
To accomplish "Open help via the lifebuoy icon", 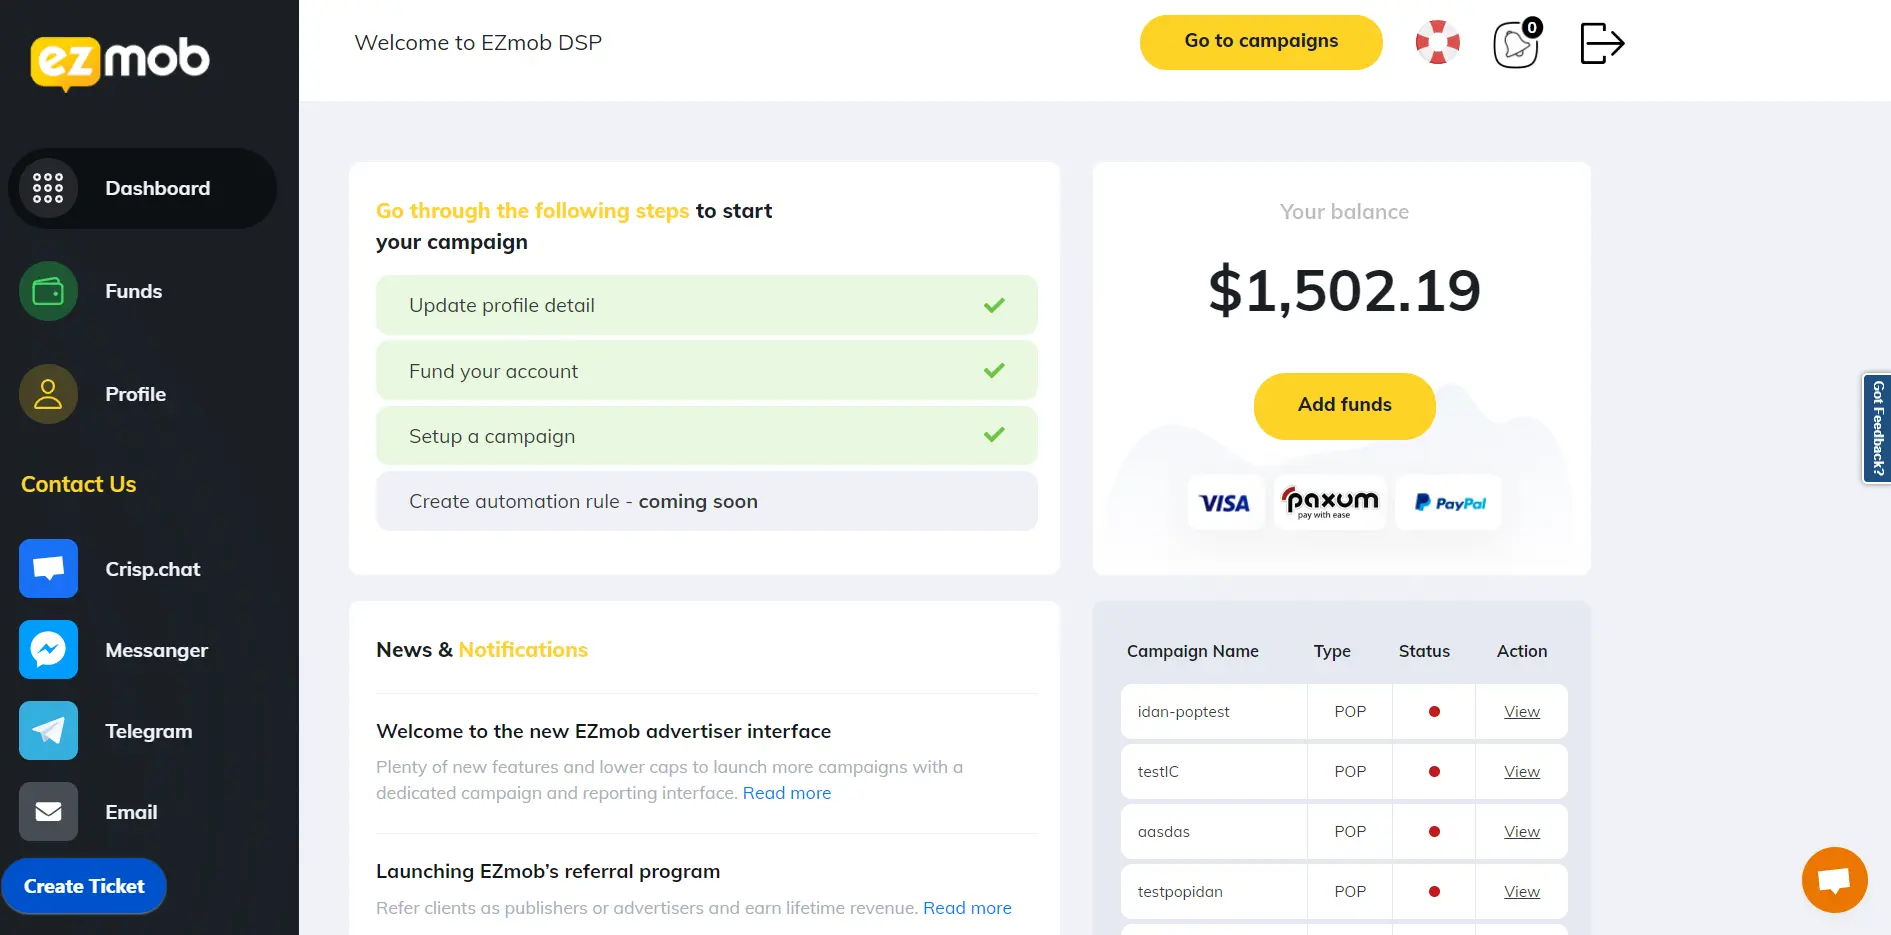I will click(x=1437, y=42).
